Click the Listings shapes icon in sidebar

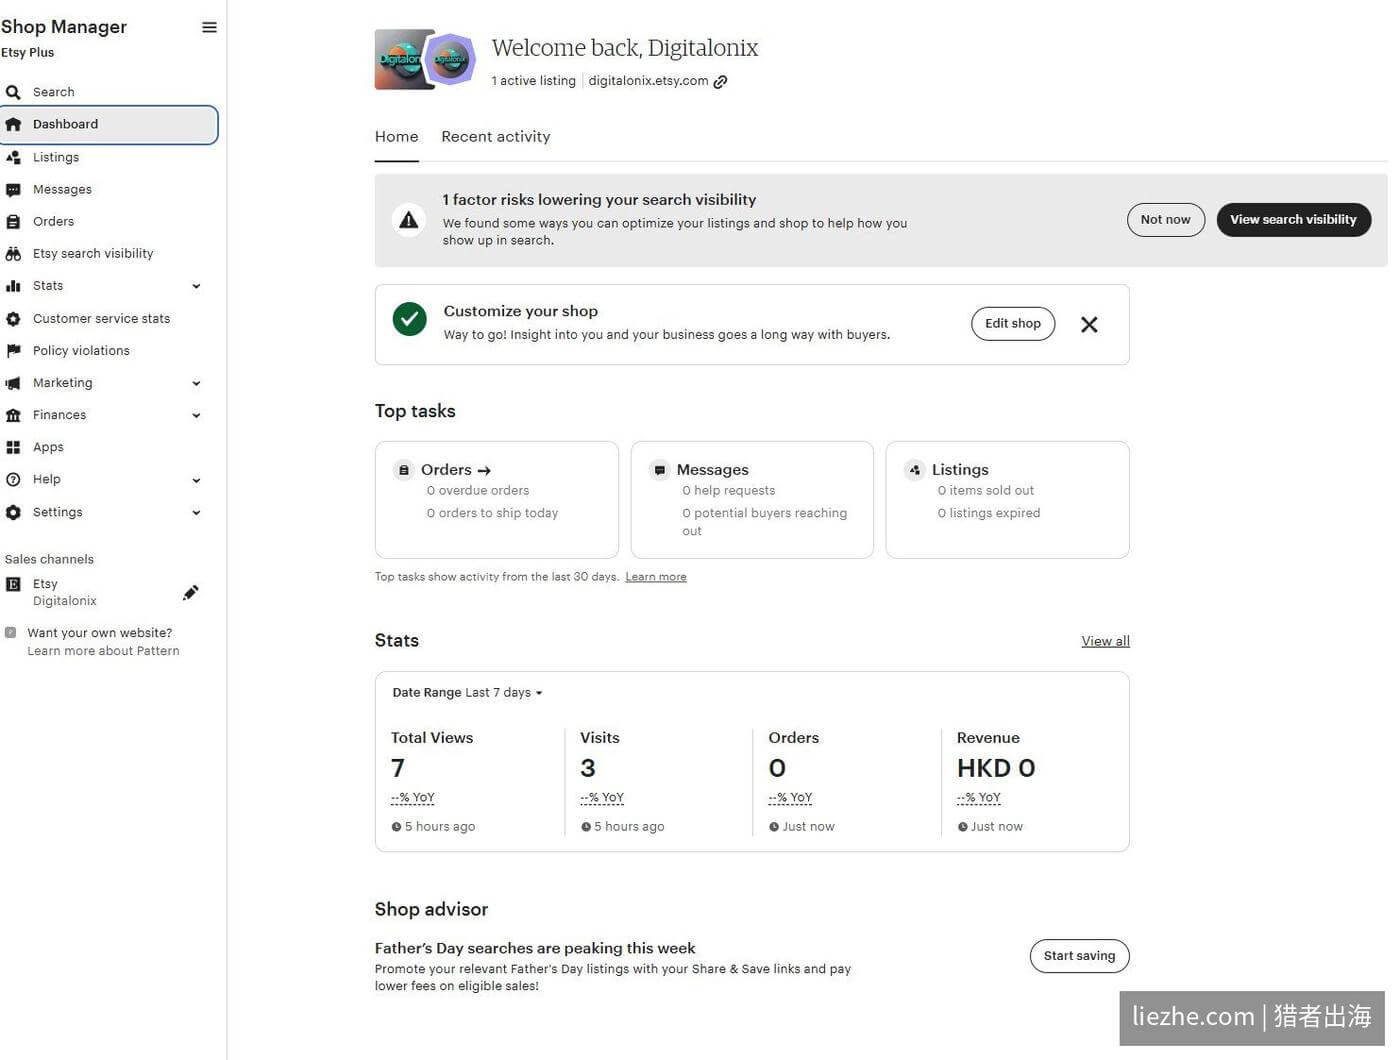pos(13,157)
